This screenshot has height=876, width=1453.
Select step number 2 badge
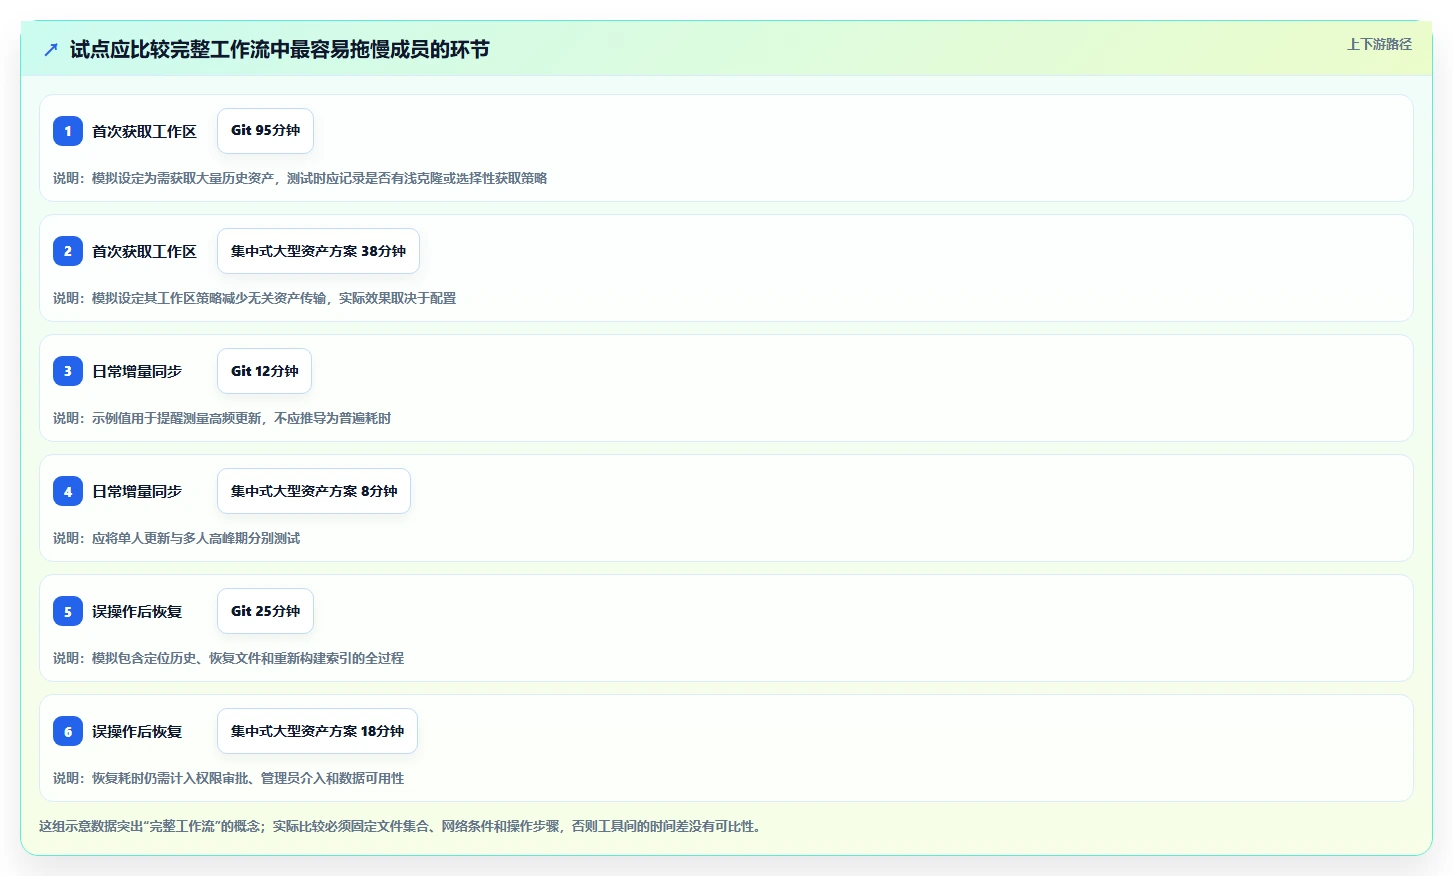(68, 251)
